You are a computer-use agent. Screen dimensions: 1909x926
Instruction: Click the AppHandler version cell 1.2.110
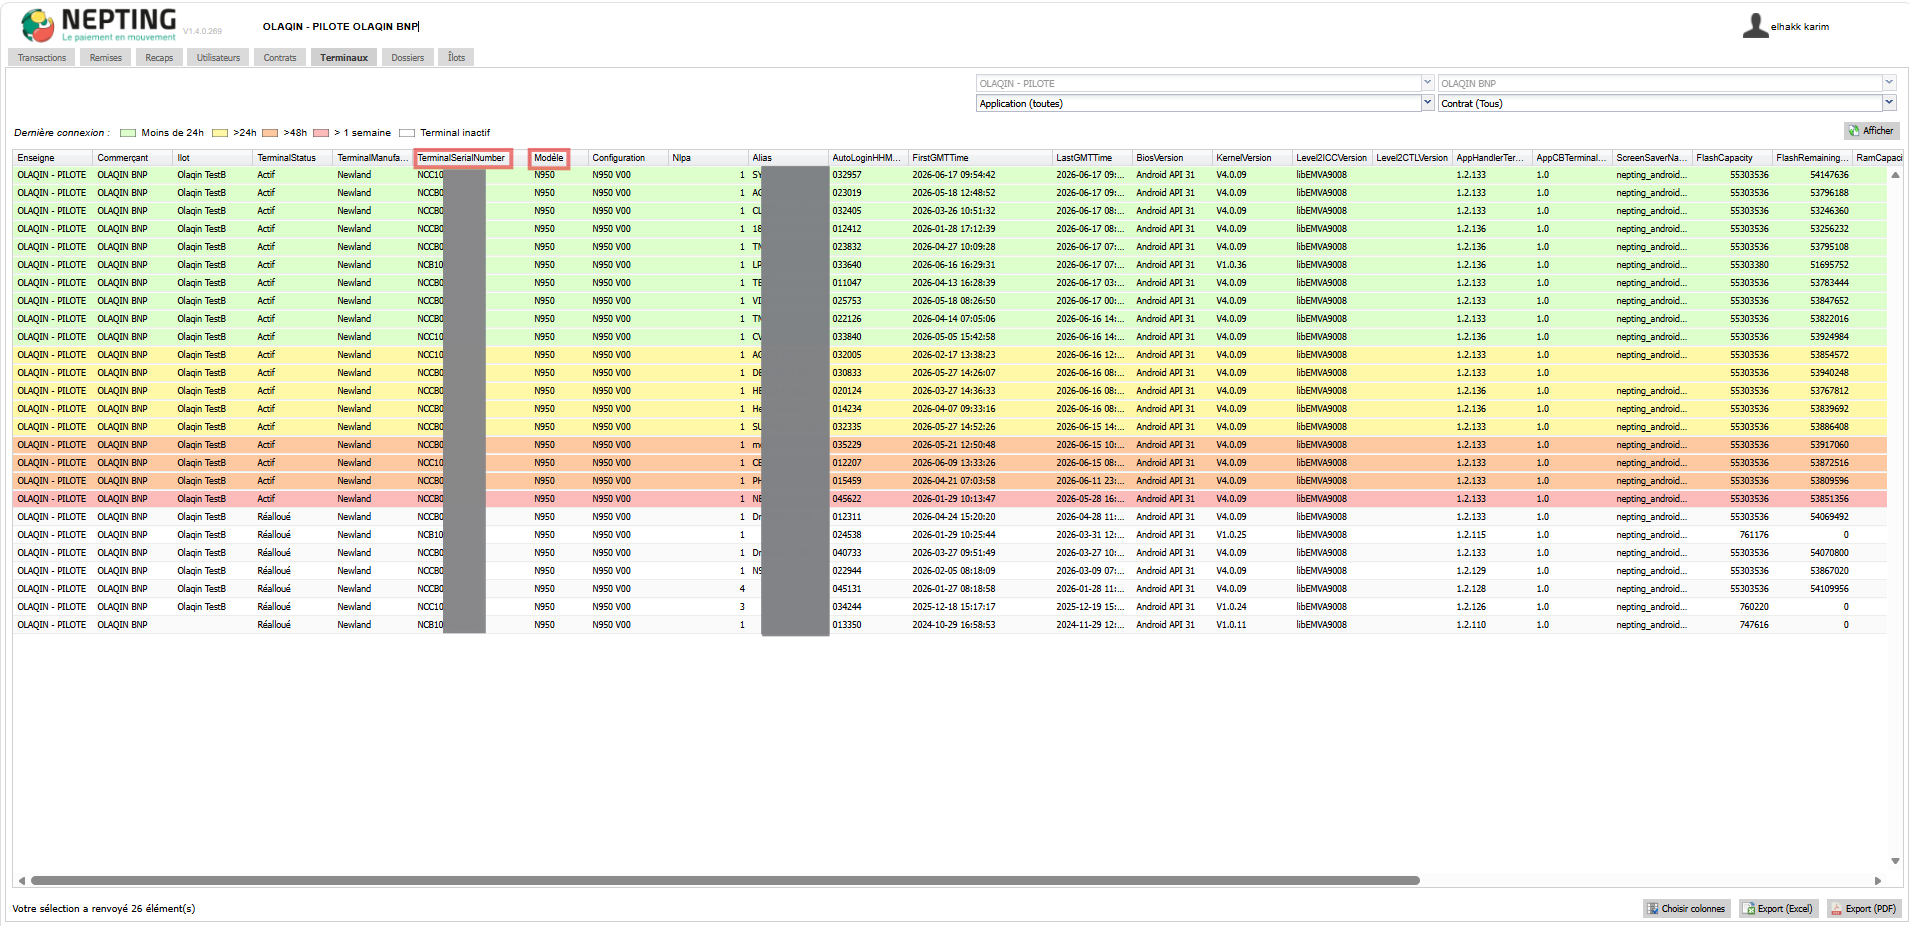pos(1470,625)
